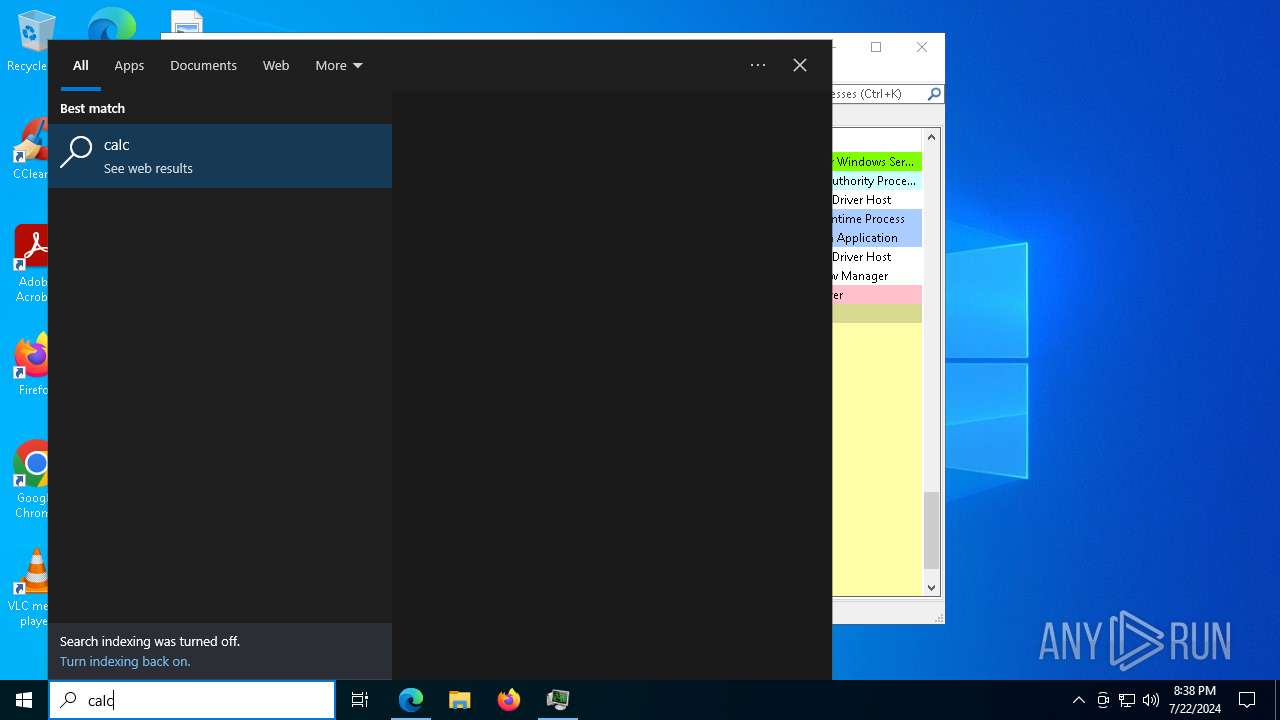Open the VLC media player desktop shortcut
Image resolution: width=1280 pixels, height=720 pixels.
(x=30, y=587)
